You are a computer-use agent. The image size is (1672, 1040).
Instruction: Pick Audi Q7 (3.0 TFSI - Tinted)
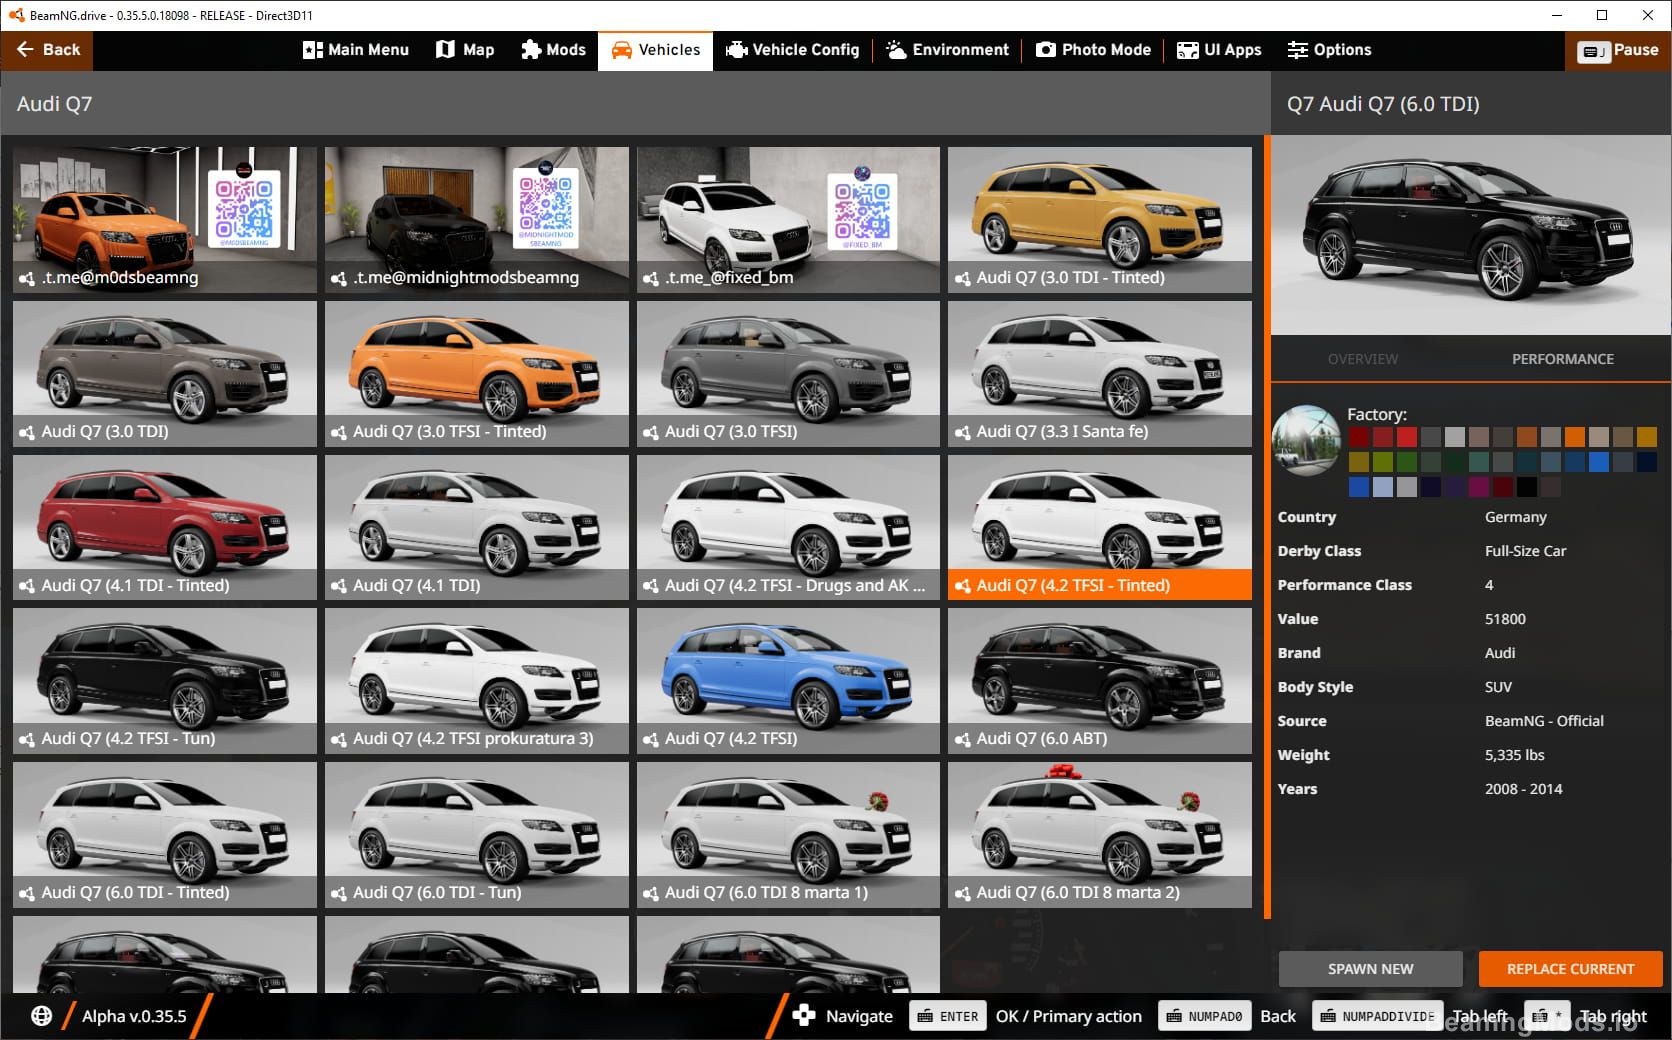(x=477, y=374)
